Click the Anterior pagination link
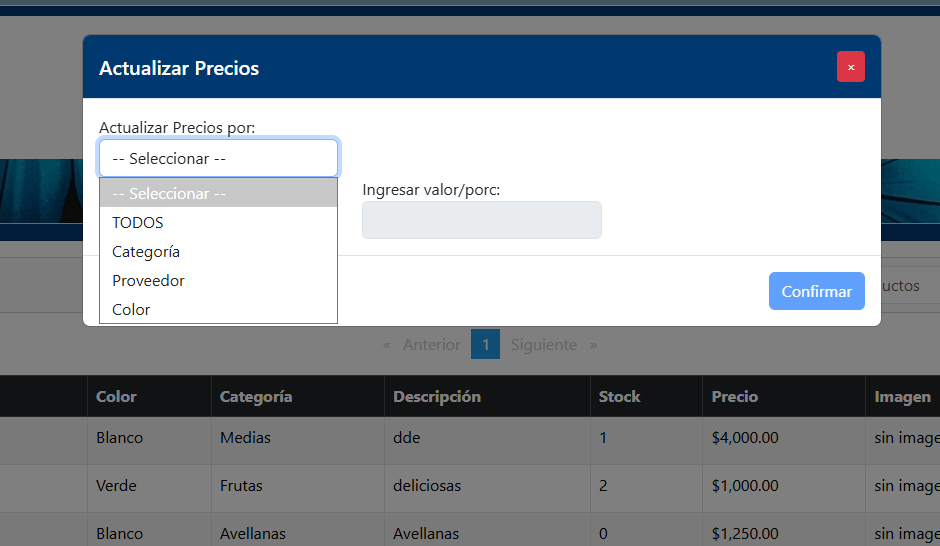940x546 pixels. click(x=431, y=345)
